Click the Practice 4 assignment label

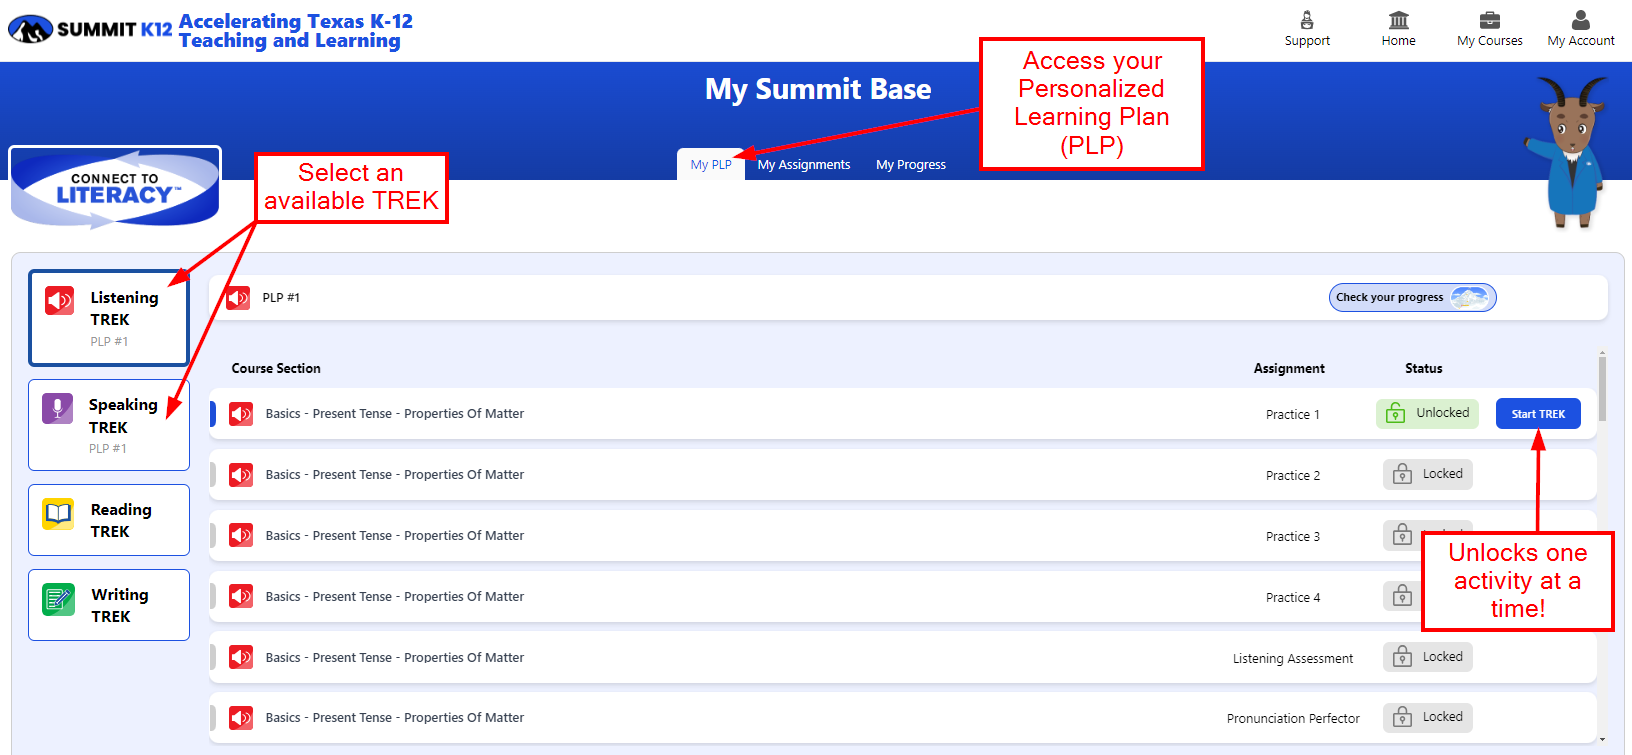(1293, 598)
